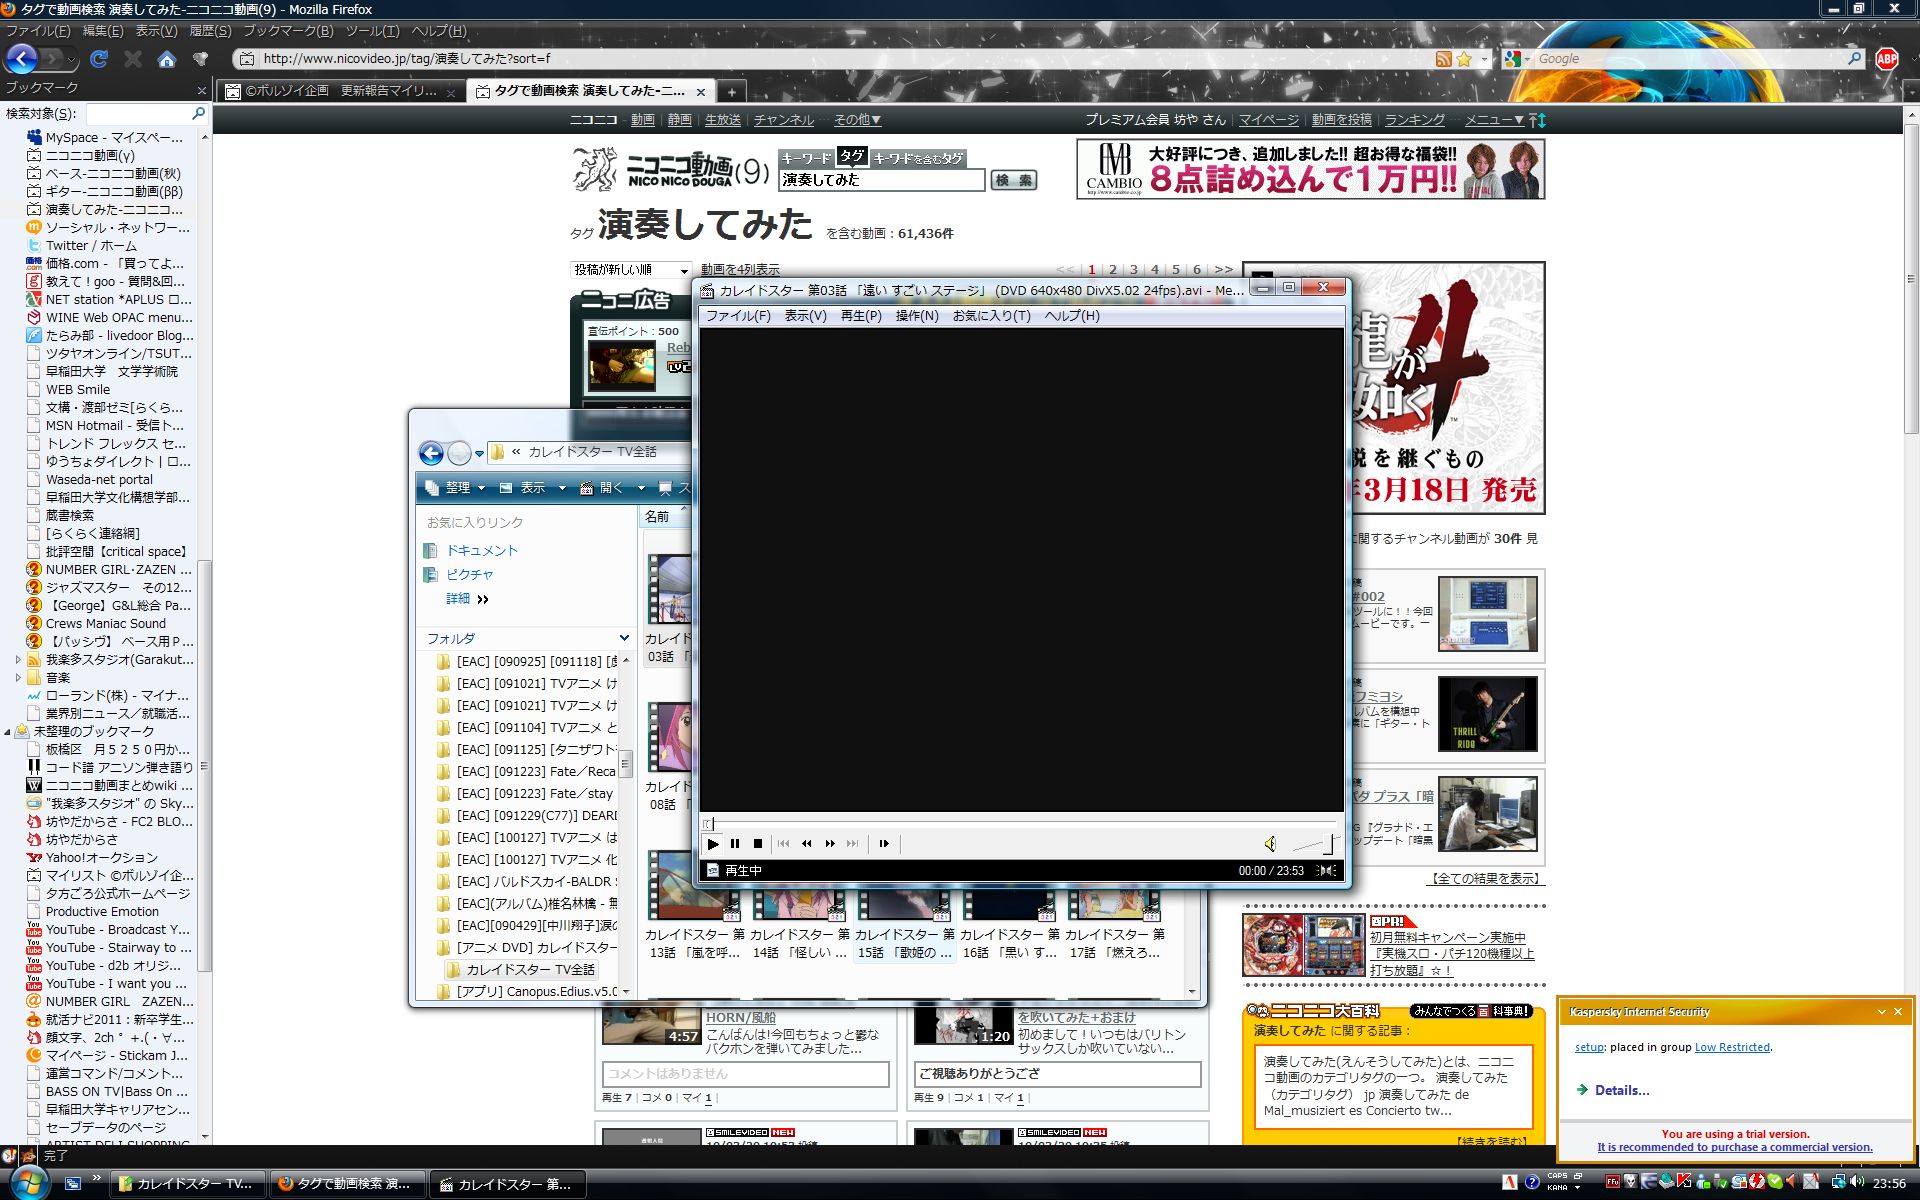Open the カレイドスター TV folder taskbar button
Screen dimensions: 1920x1200
pyautogui.click(x=187, y=1184)
